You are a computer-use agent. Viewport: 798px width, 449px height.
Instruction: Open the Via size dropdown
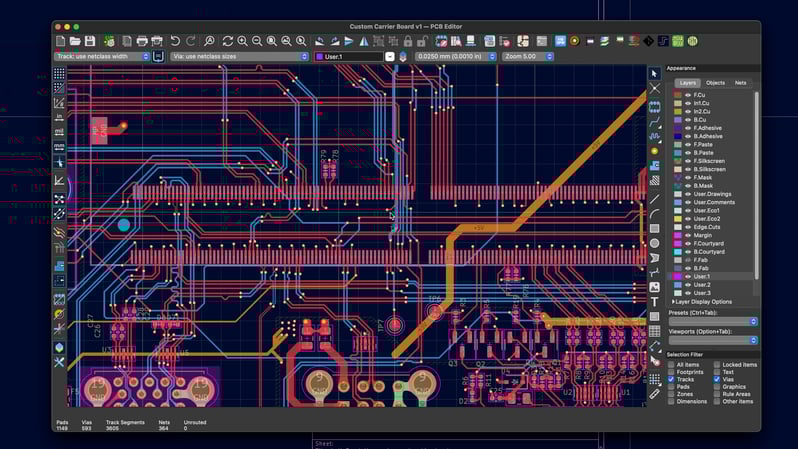[x=240, y=57]
